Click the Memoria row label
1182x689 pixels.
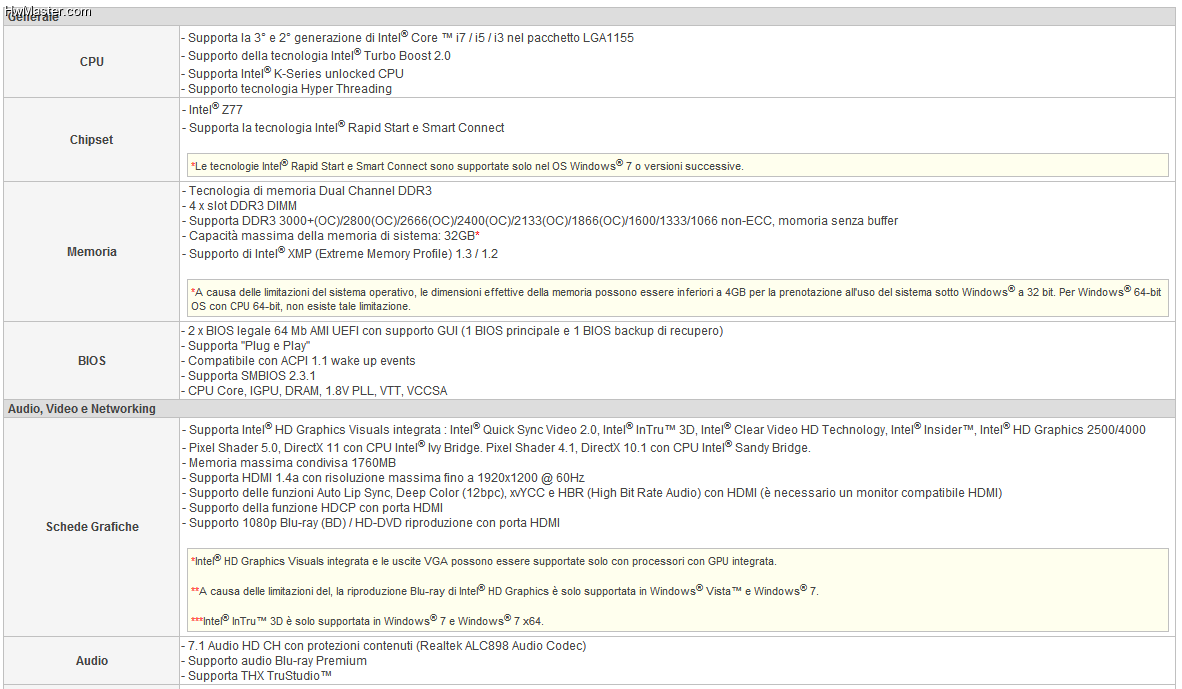(91, 252)
